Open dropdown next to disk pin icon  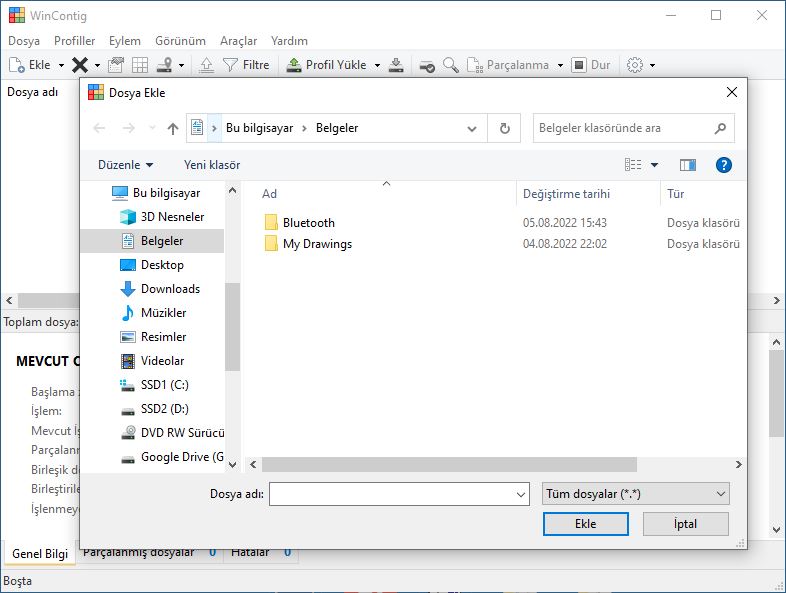pyautogui.click(x=181, y=66)
